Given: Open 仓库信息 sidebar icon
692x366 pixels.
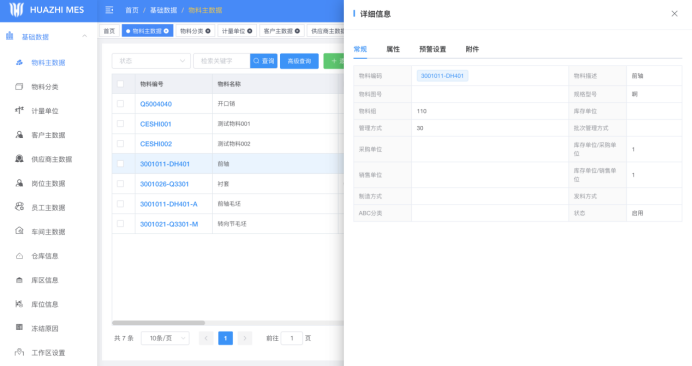Looking at the screenshot, I should pos(19,256).
